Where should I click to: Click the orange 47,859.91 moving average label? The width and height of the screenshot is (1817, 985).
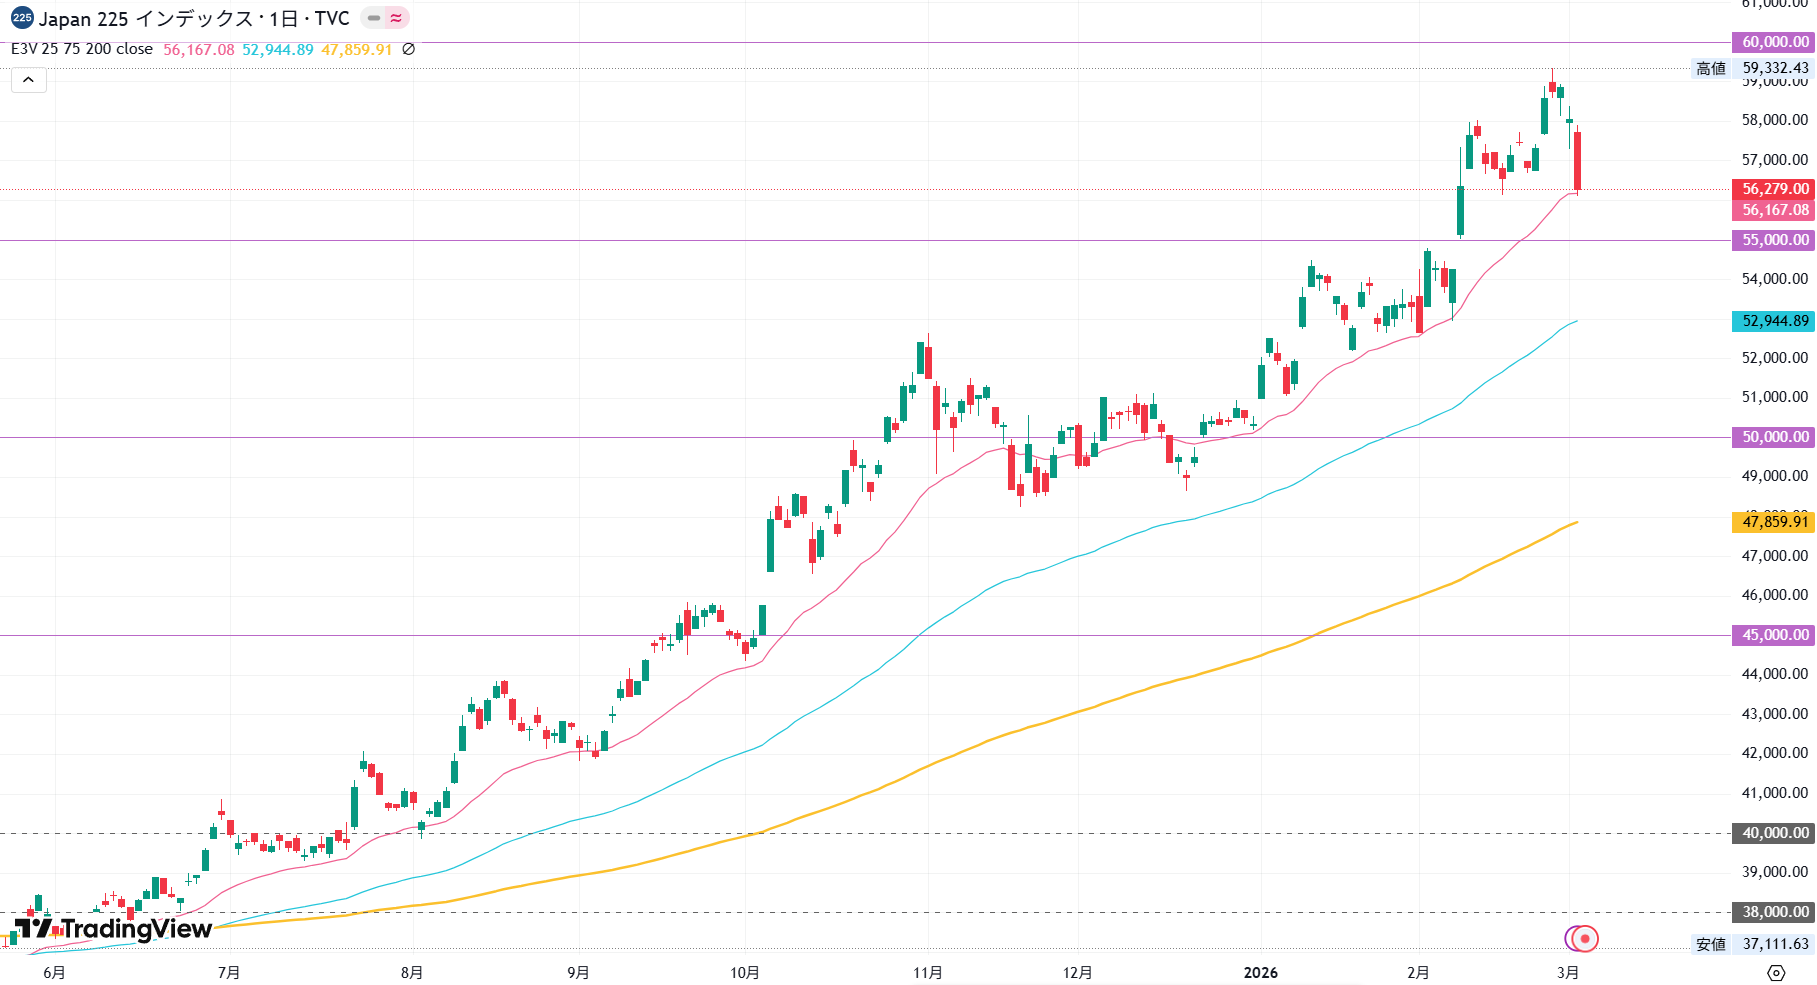[x=1774, y=522]
